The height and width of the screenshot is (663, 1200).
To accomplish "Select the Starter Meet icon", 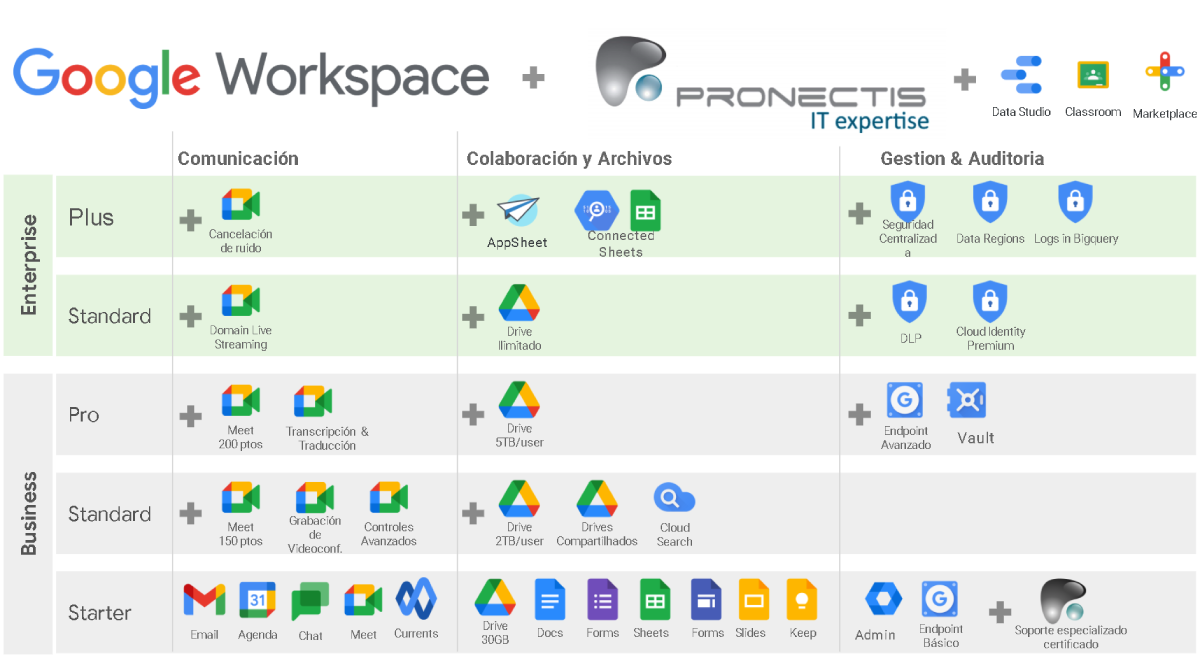I will [363, 600].
